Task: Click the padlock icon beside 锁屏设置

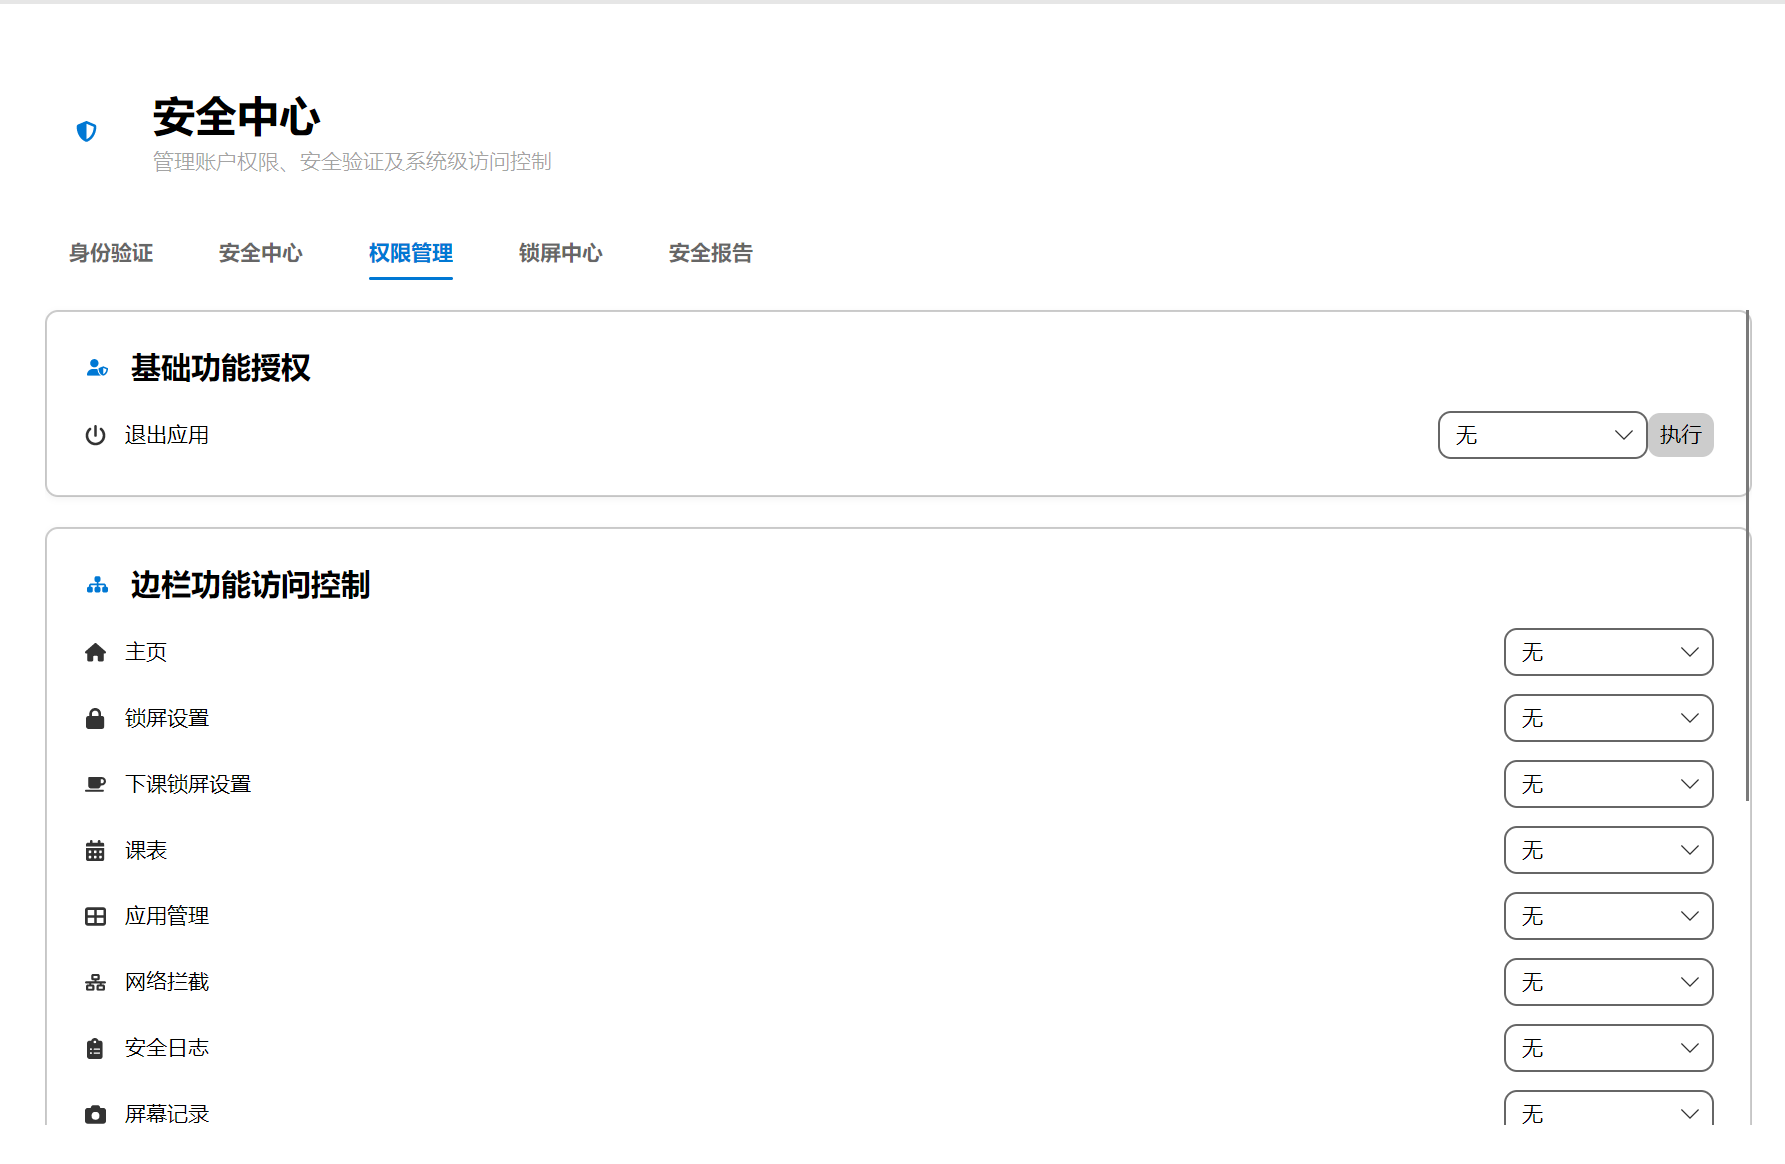Action: tap(95, 717)
